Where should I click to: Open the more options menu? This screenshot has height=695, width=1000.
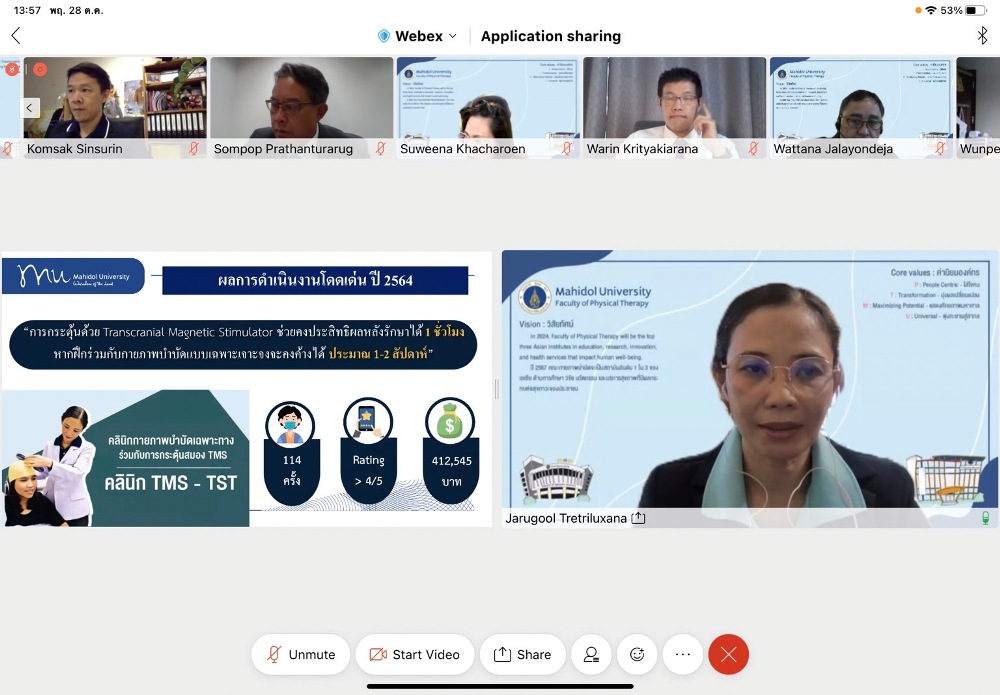click(x=683, y=654)
